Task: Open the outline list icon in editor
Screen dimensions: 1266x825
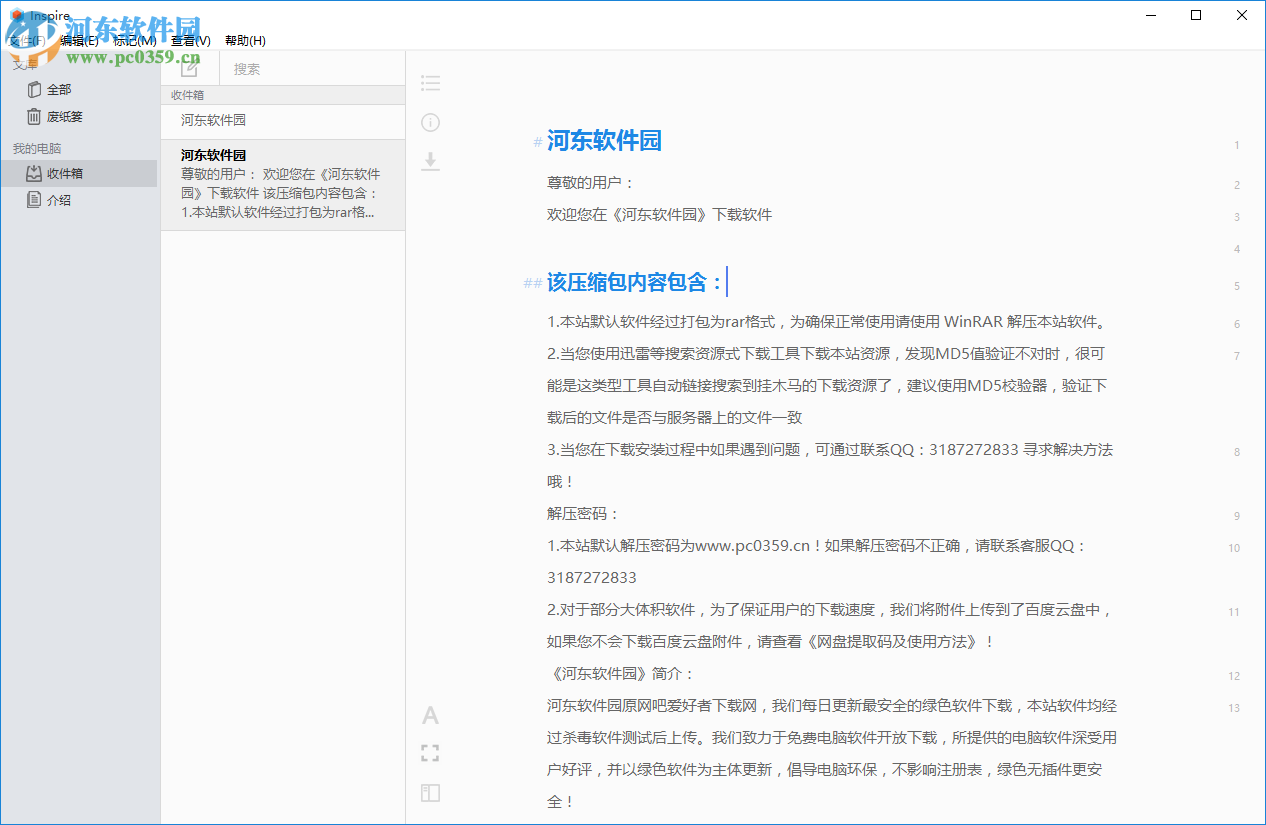Action: (x=430, y=83)
